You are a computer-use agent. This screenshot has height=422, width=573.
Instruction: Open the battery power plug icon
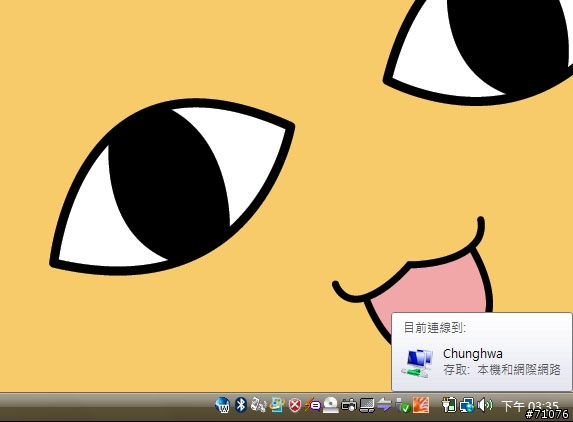[x=449, y=405]
